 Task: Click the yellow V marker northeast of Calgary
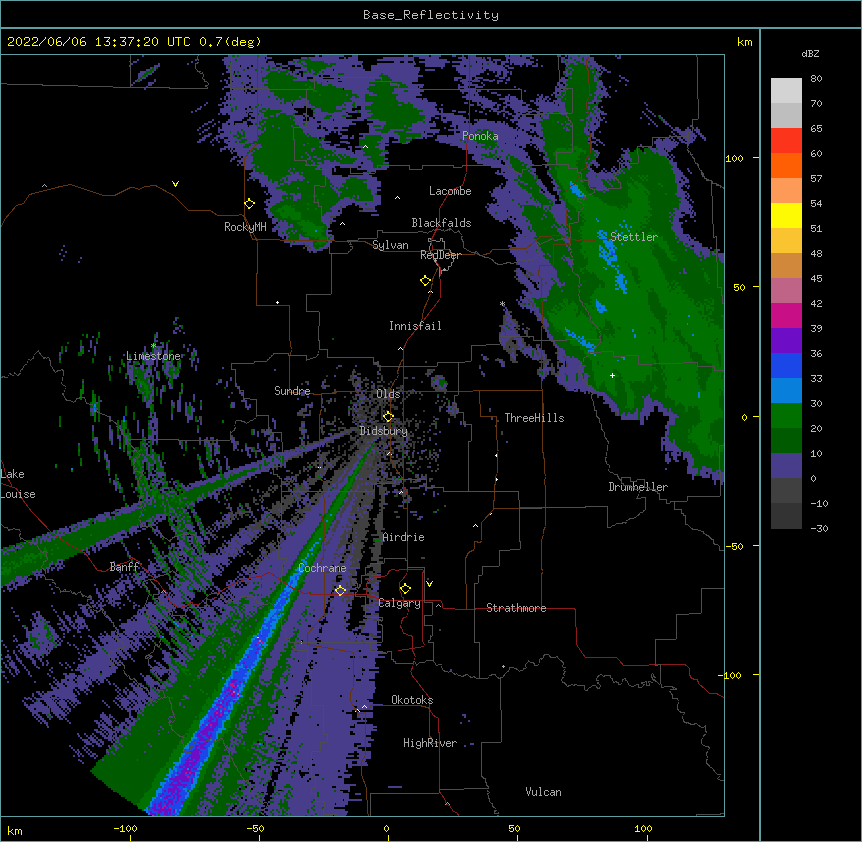pyautogui.click(x=429, y=583)
